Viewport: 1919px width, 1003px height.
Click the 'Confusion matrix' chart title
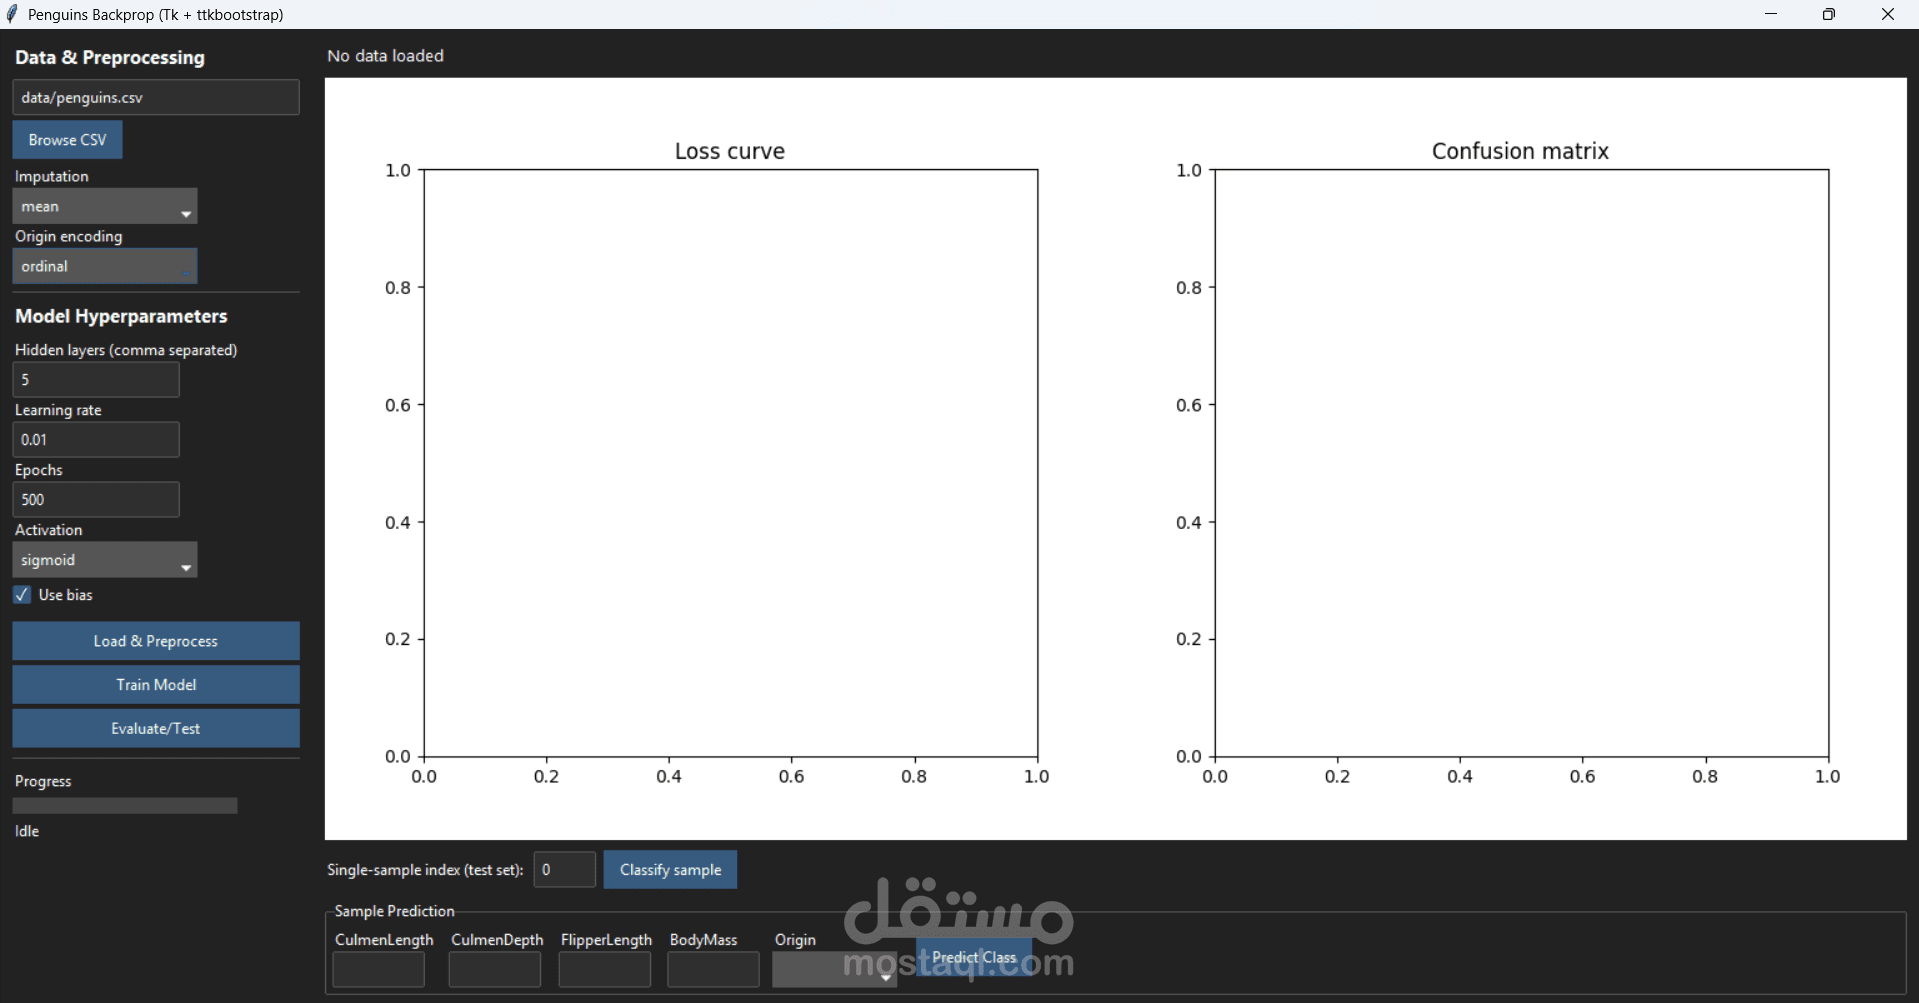coord(1520,151)
